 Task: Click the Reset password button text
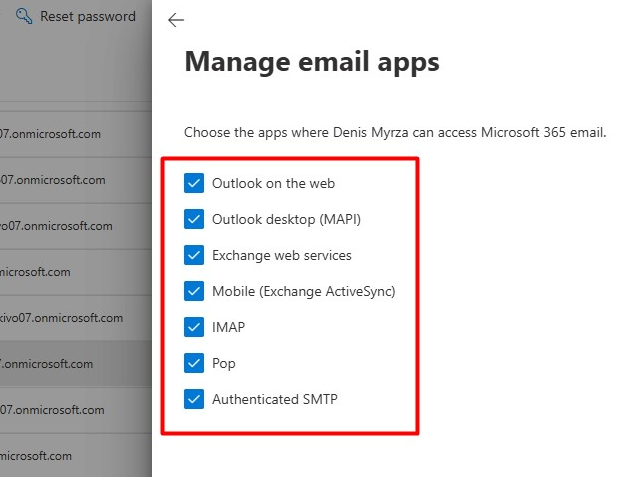[x=87, y=16]
